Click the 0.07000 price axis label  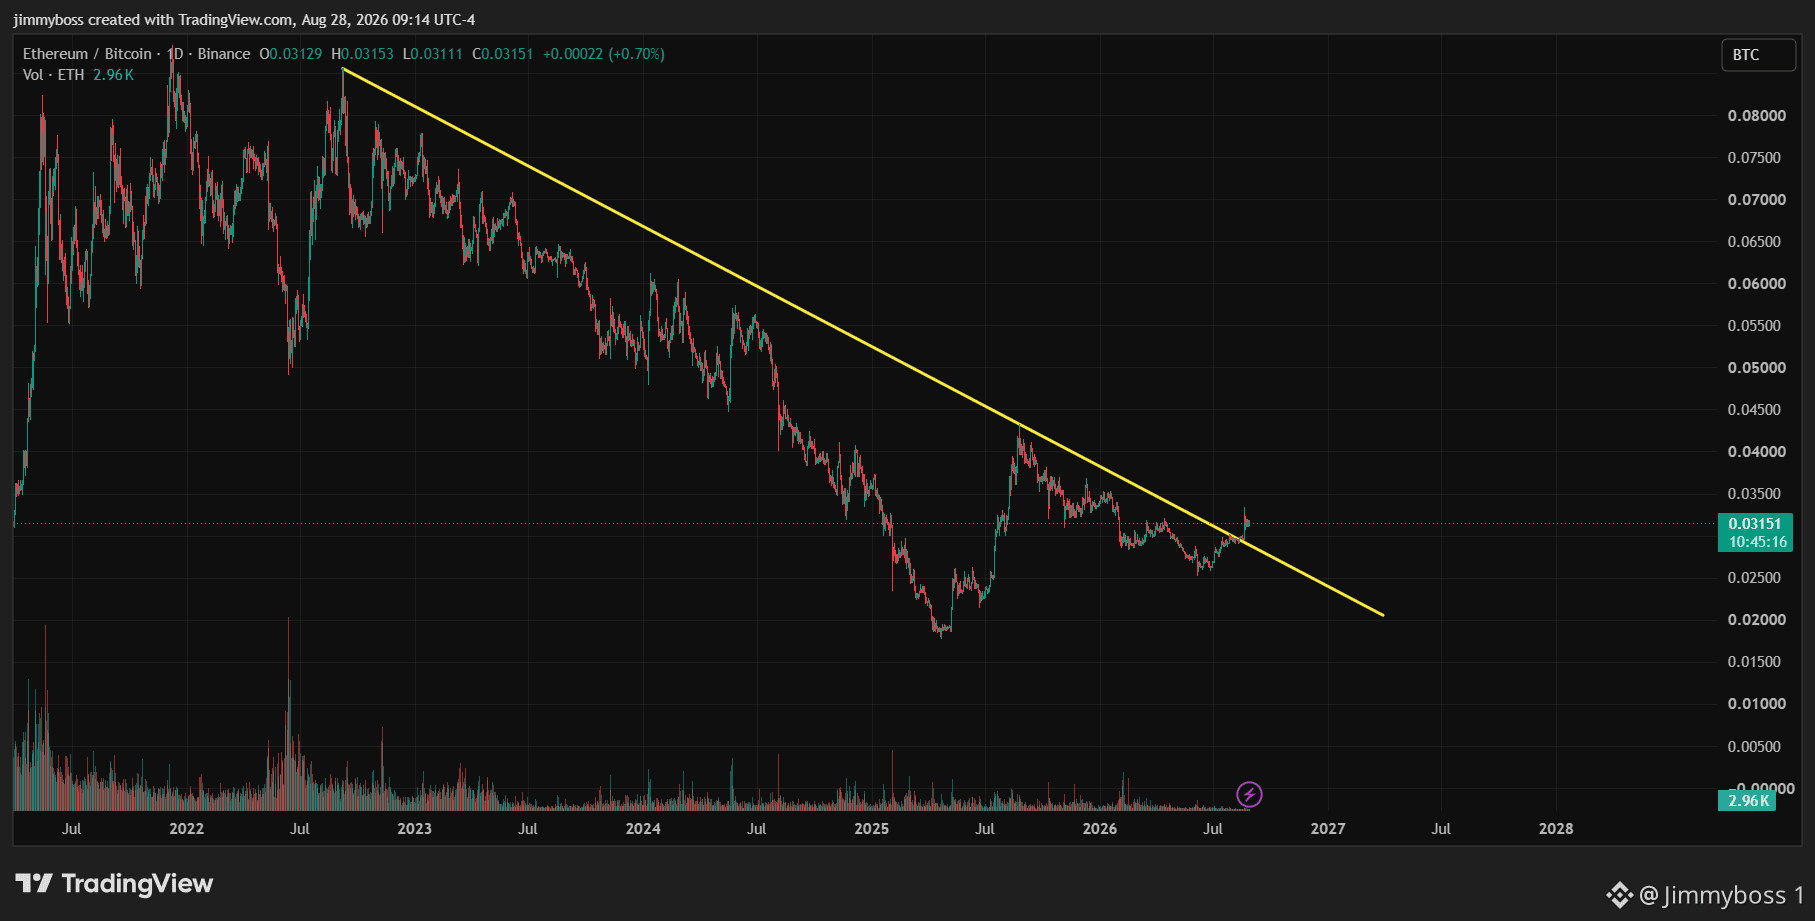click(1756, 200)
